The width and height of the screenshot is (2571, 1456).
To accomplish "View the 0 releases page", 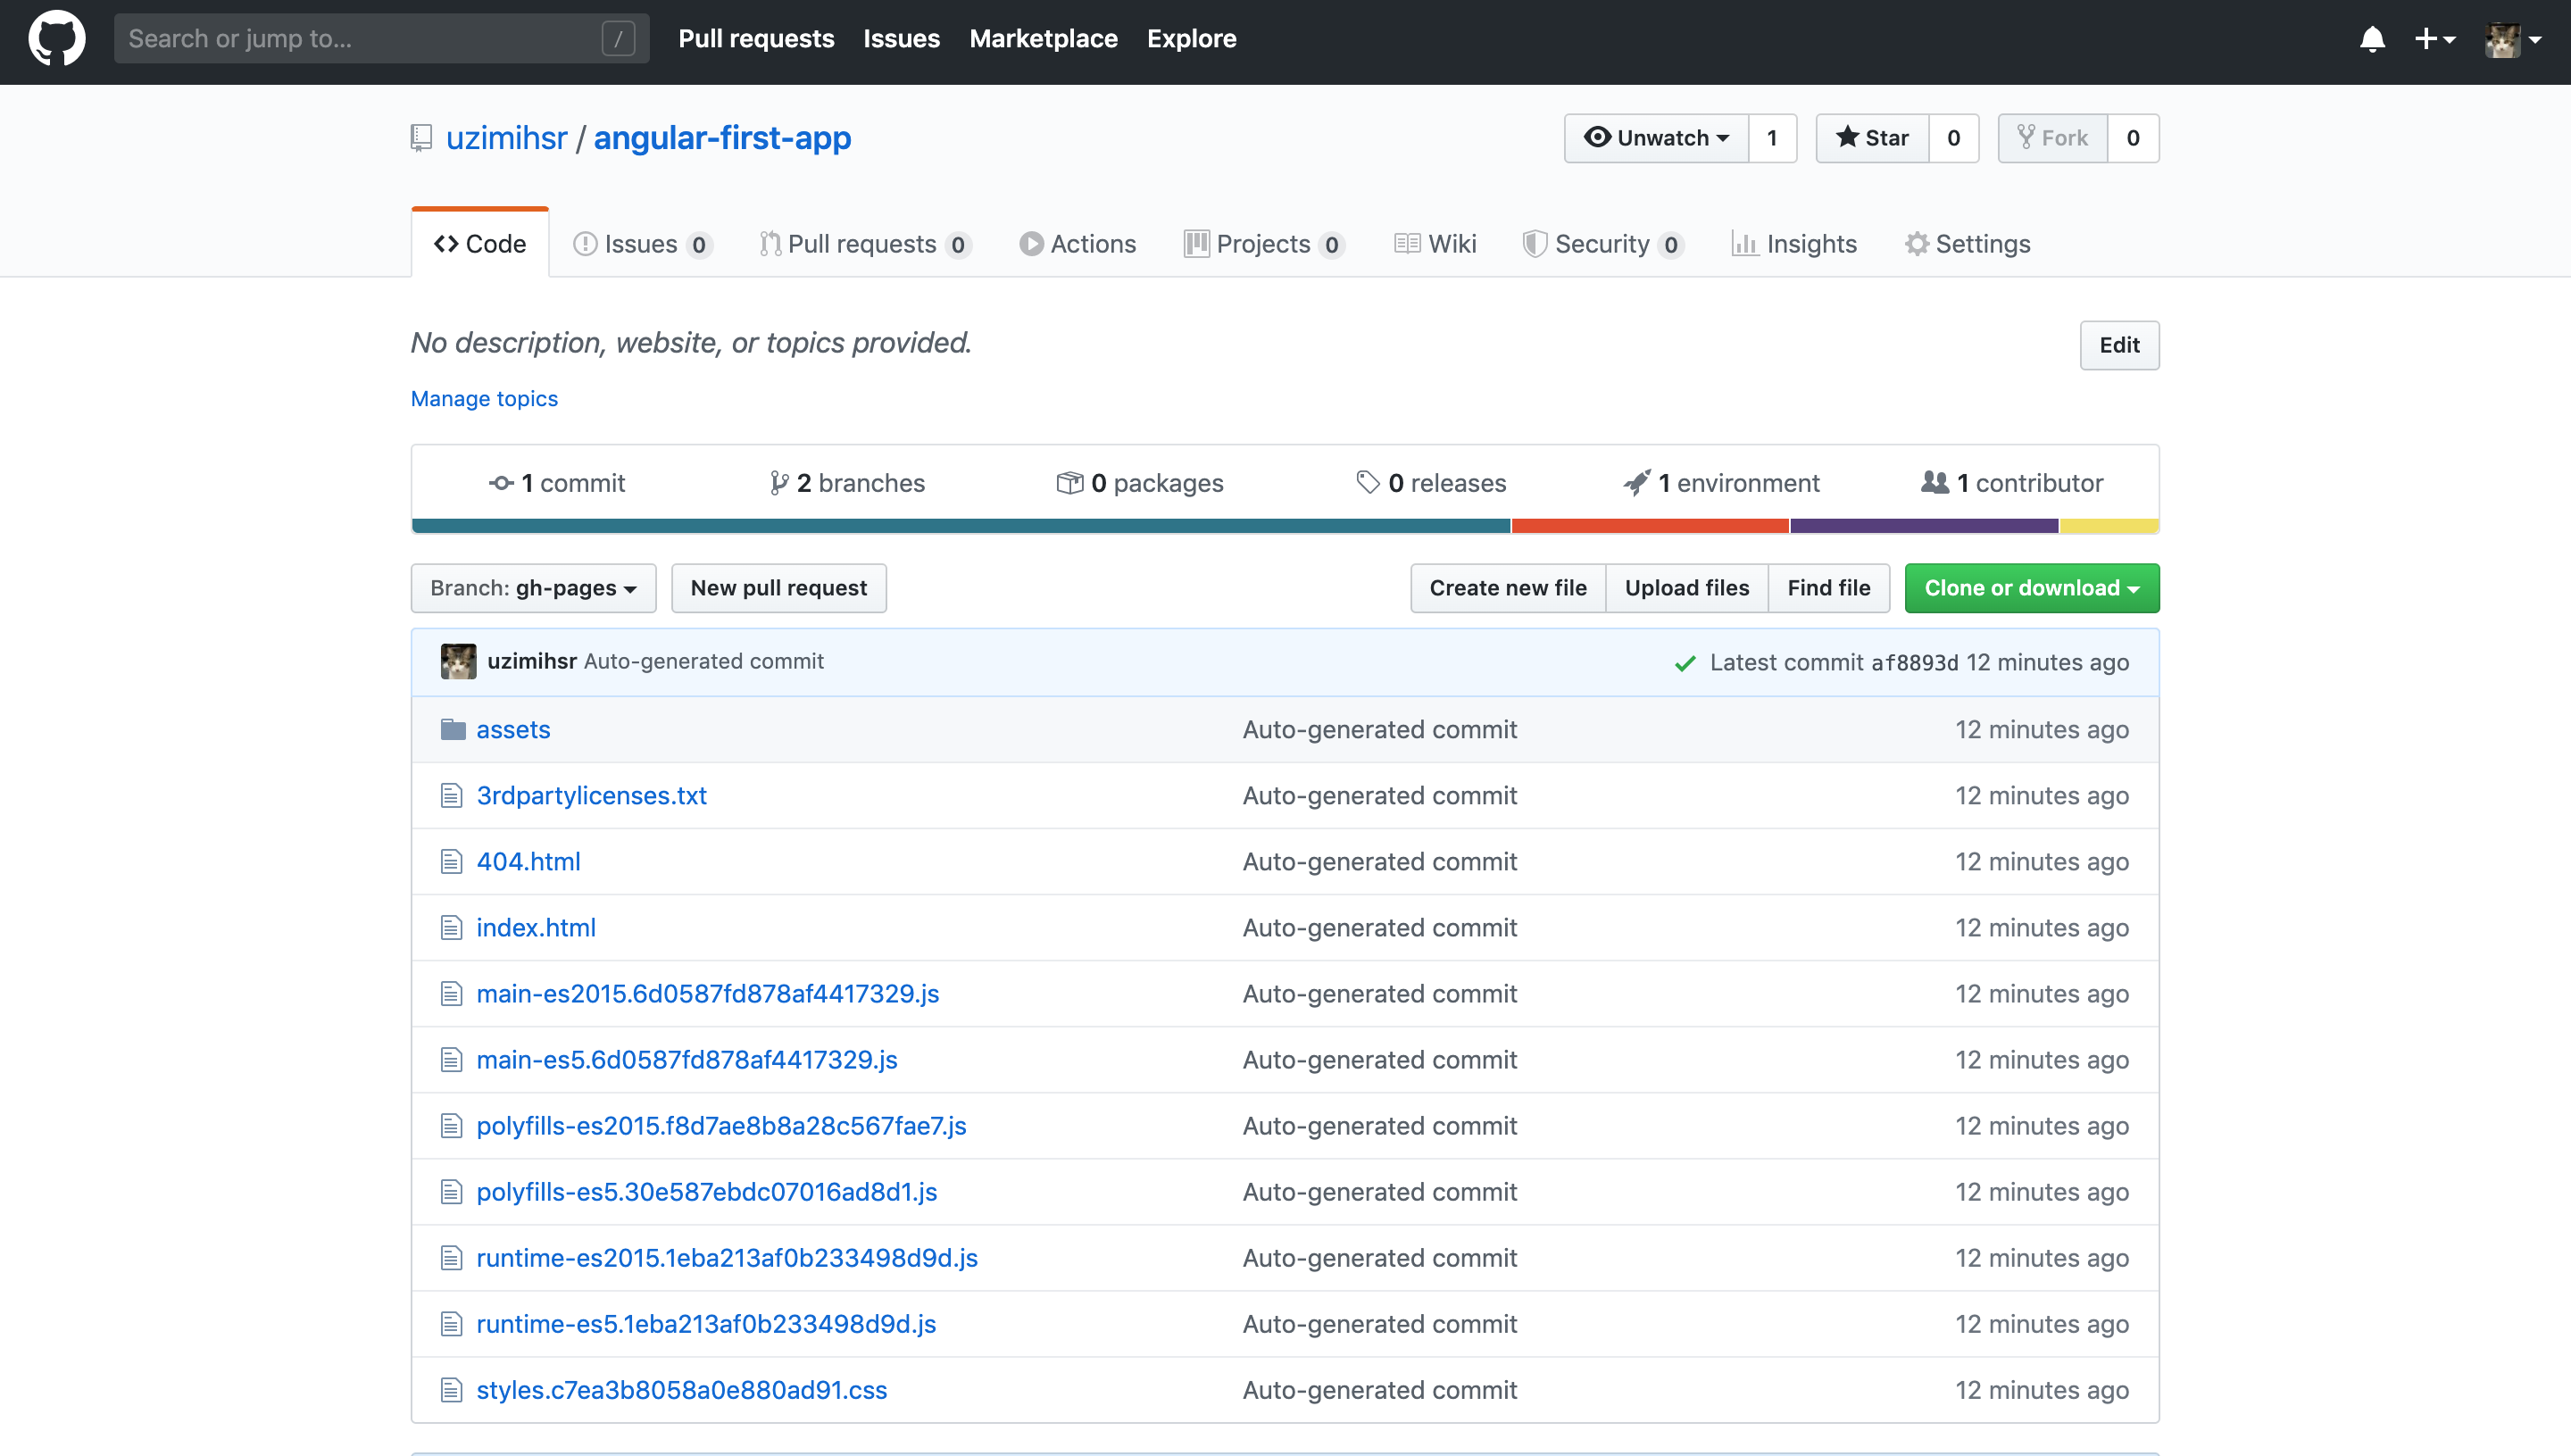I will point(1431,483).
